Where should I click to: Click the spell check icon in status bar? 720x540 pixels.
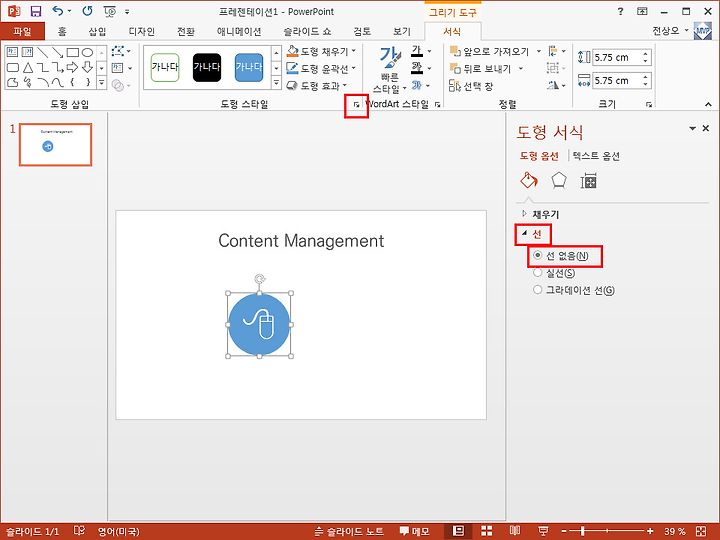[79, 531]
